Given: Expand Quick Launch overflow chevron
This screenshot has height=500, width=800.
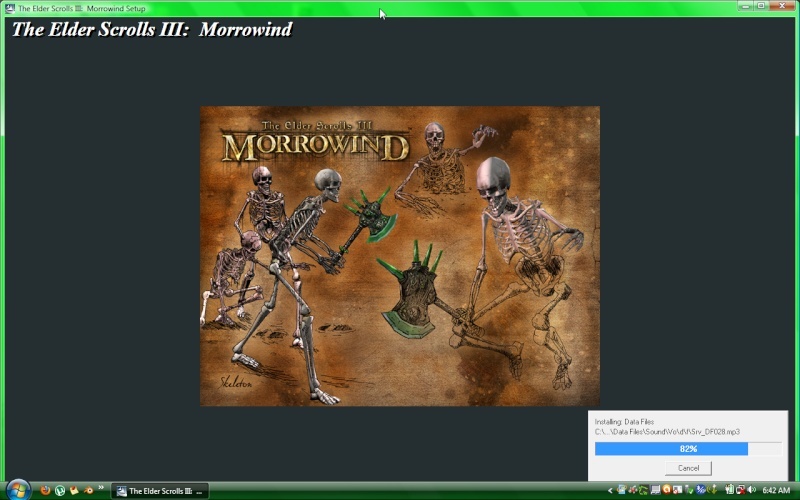Looking at the screenshot, I should (x=101, y=488).
